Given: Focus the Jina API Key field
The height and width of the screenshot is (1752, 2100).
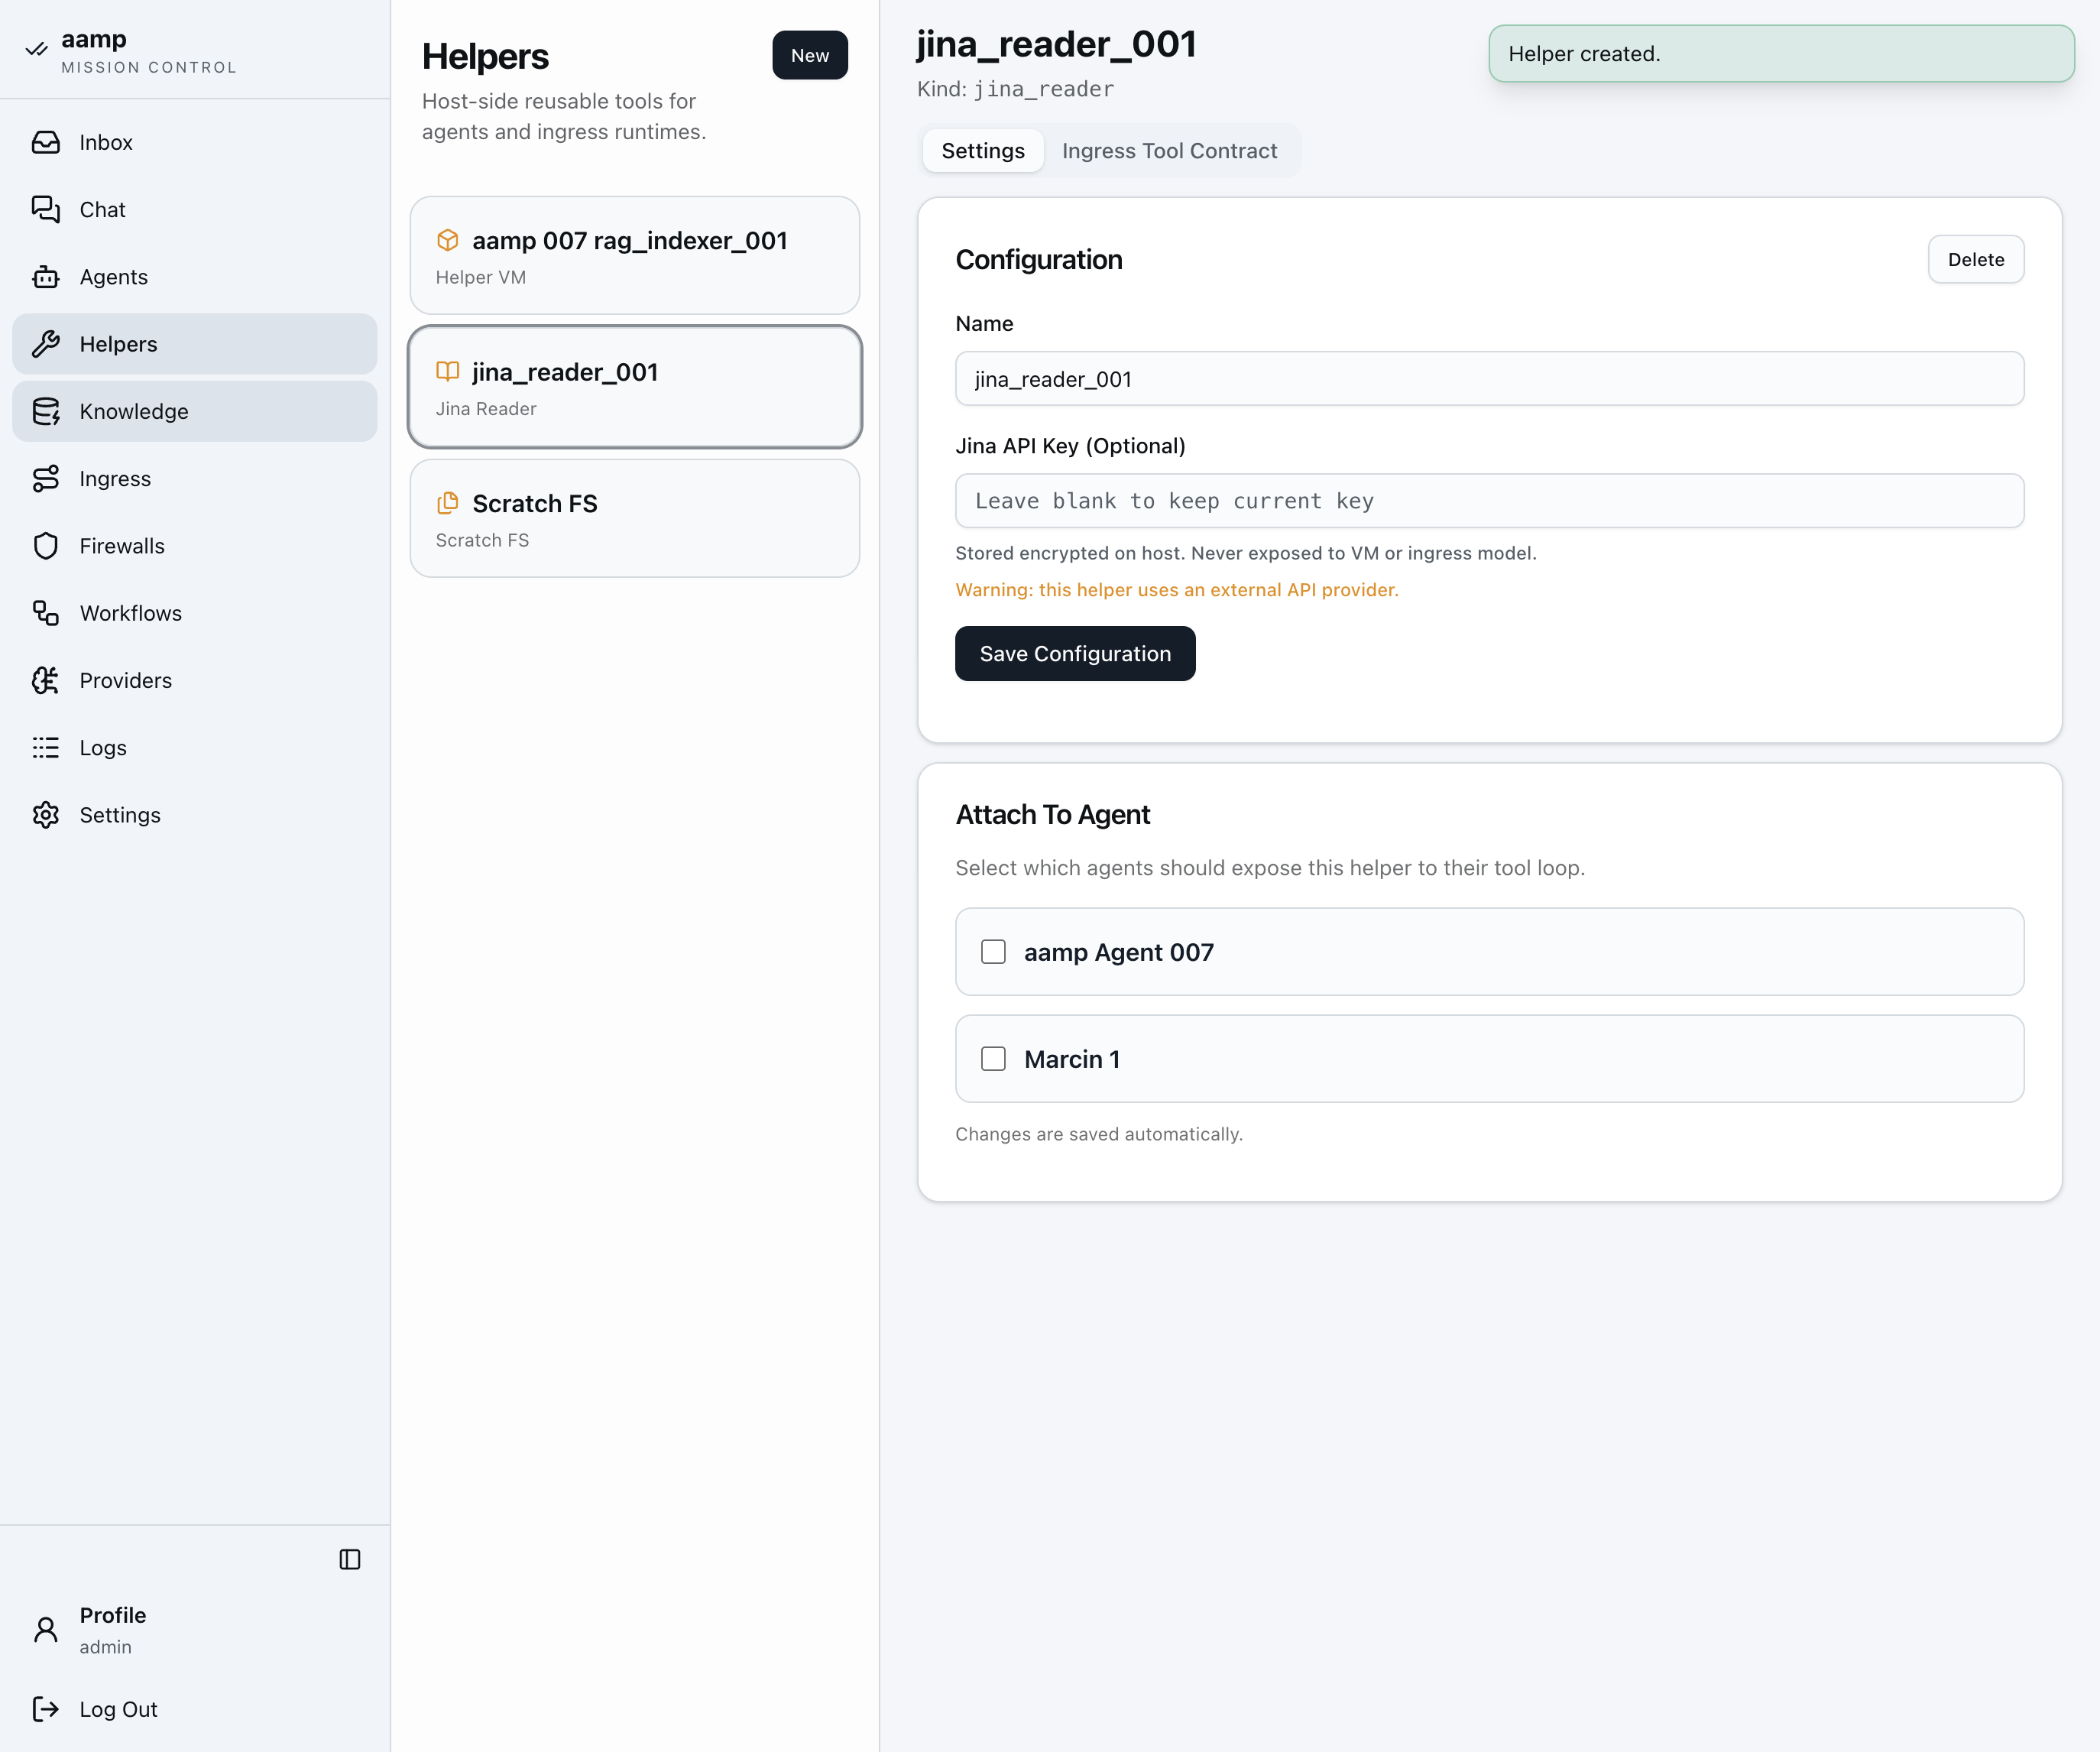Looking at the screenshot, I should [x=1489, y=501].
